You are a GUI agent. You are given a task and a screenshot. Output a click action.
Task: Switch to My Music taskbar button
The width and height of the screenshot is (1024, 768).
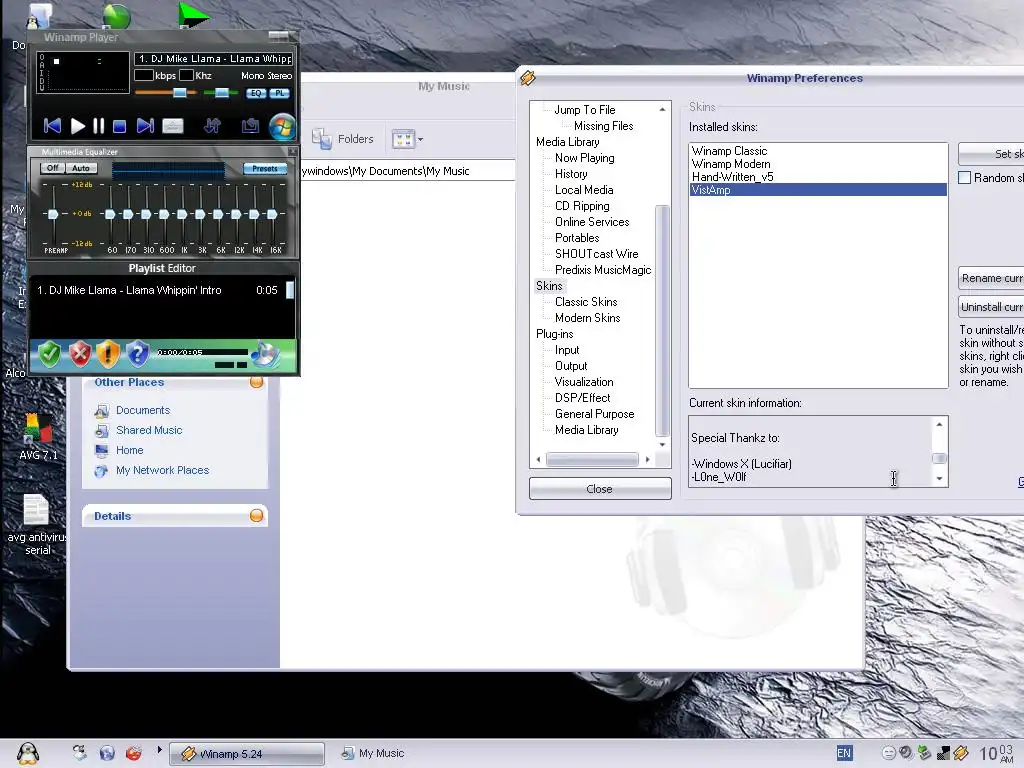click(x=373, y=754)
